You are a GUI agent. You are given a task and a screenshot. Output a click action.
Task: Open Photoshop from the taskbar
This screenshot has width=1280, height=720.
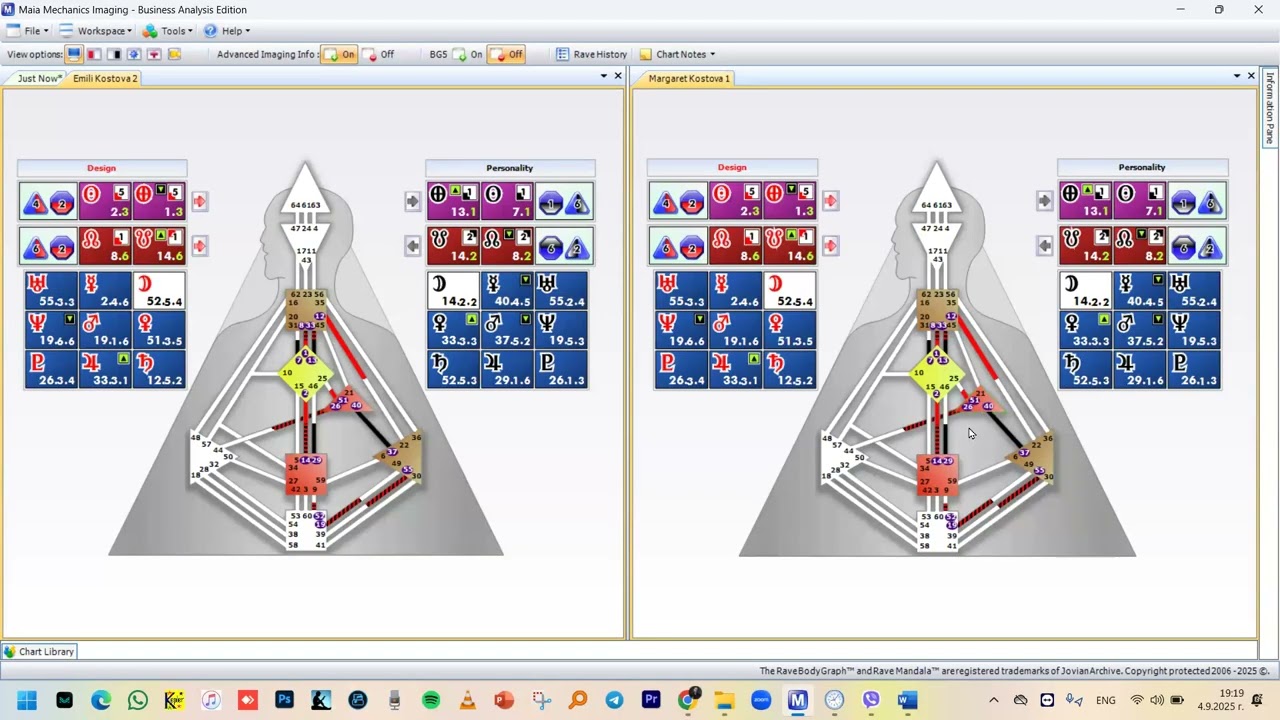[284, 700]
